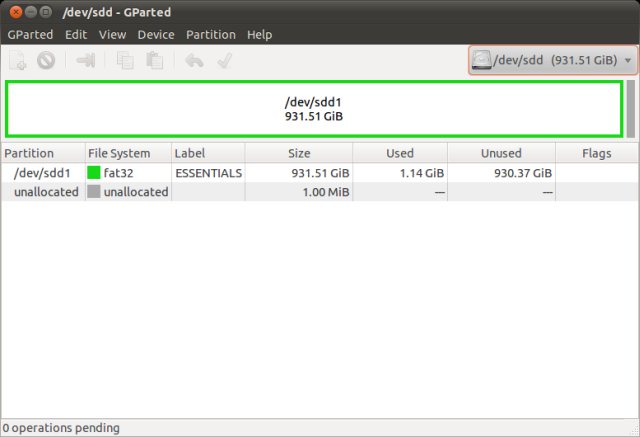Viewport: 640px width, 437px height.
Task: Open the /dev/sdd device dropdown arrow
Action: click(x=628, y=60)
